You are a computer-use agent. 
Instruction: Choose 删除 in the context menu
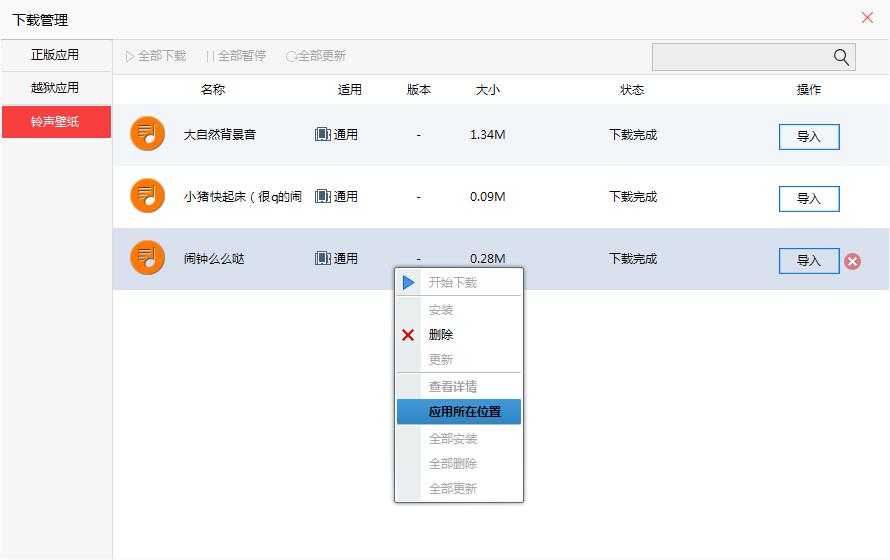pos(441,335)
